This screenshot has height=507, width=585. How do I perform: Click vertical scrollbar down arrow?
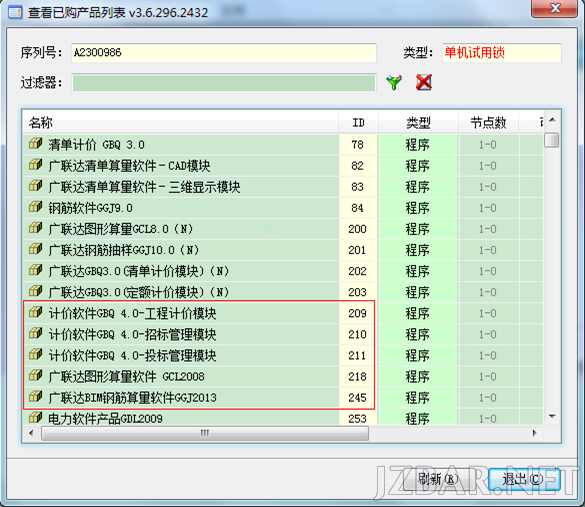[x=552, y=416]
